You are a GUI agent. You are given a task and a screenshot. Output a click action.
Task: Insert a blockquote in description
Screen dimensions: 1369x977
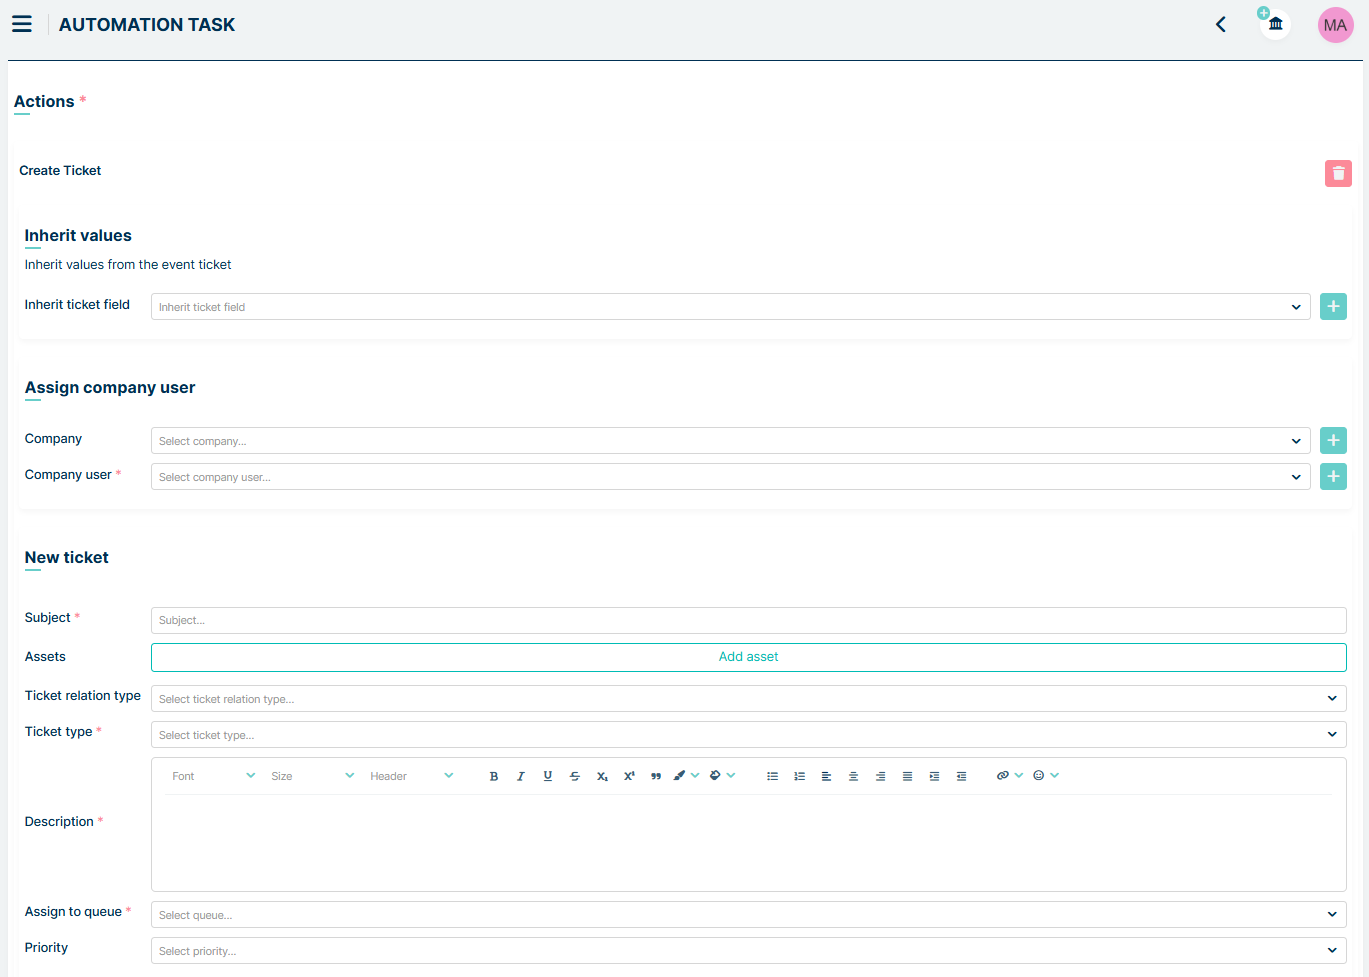656,776
